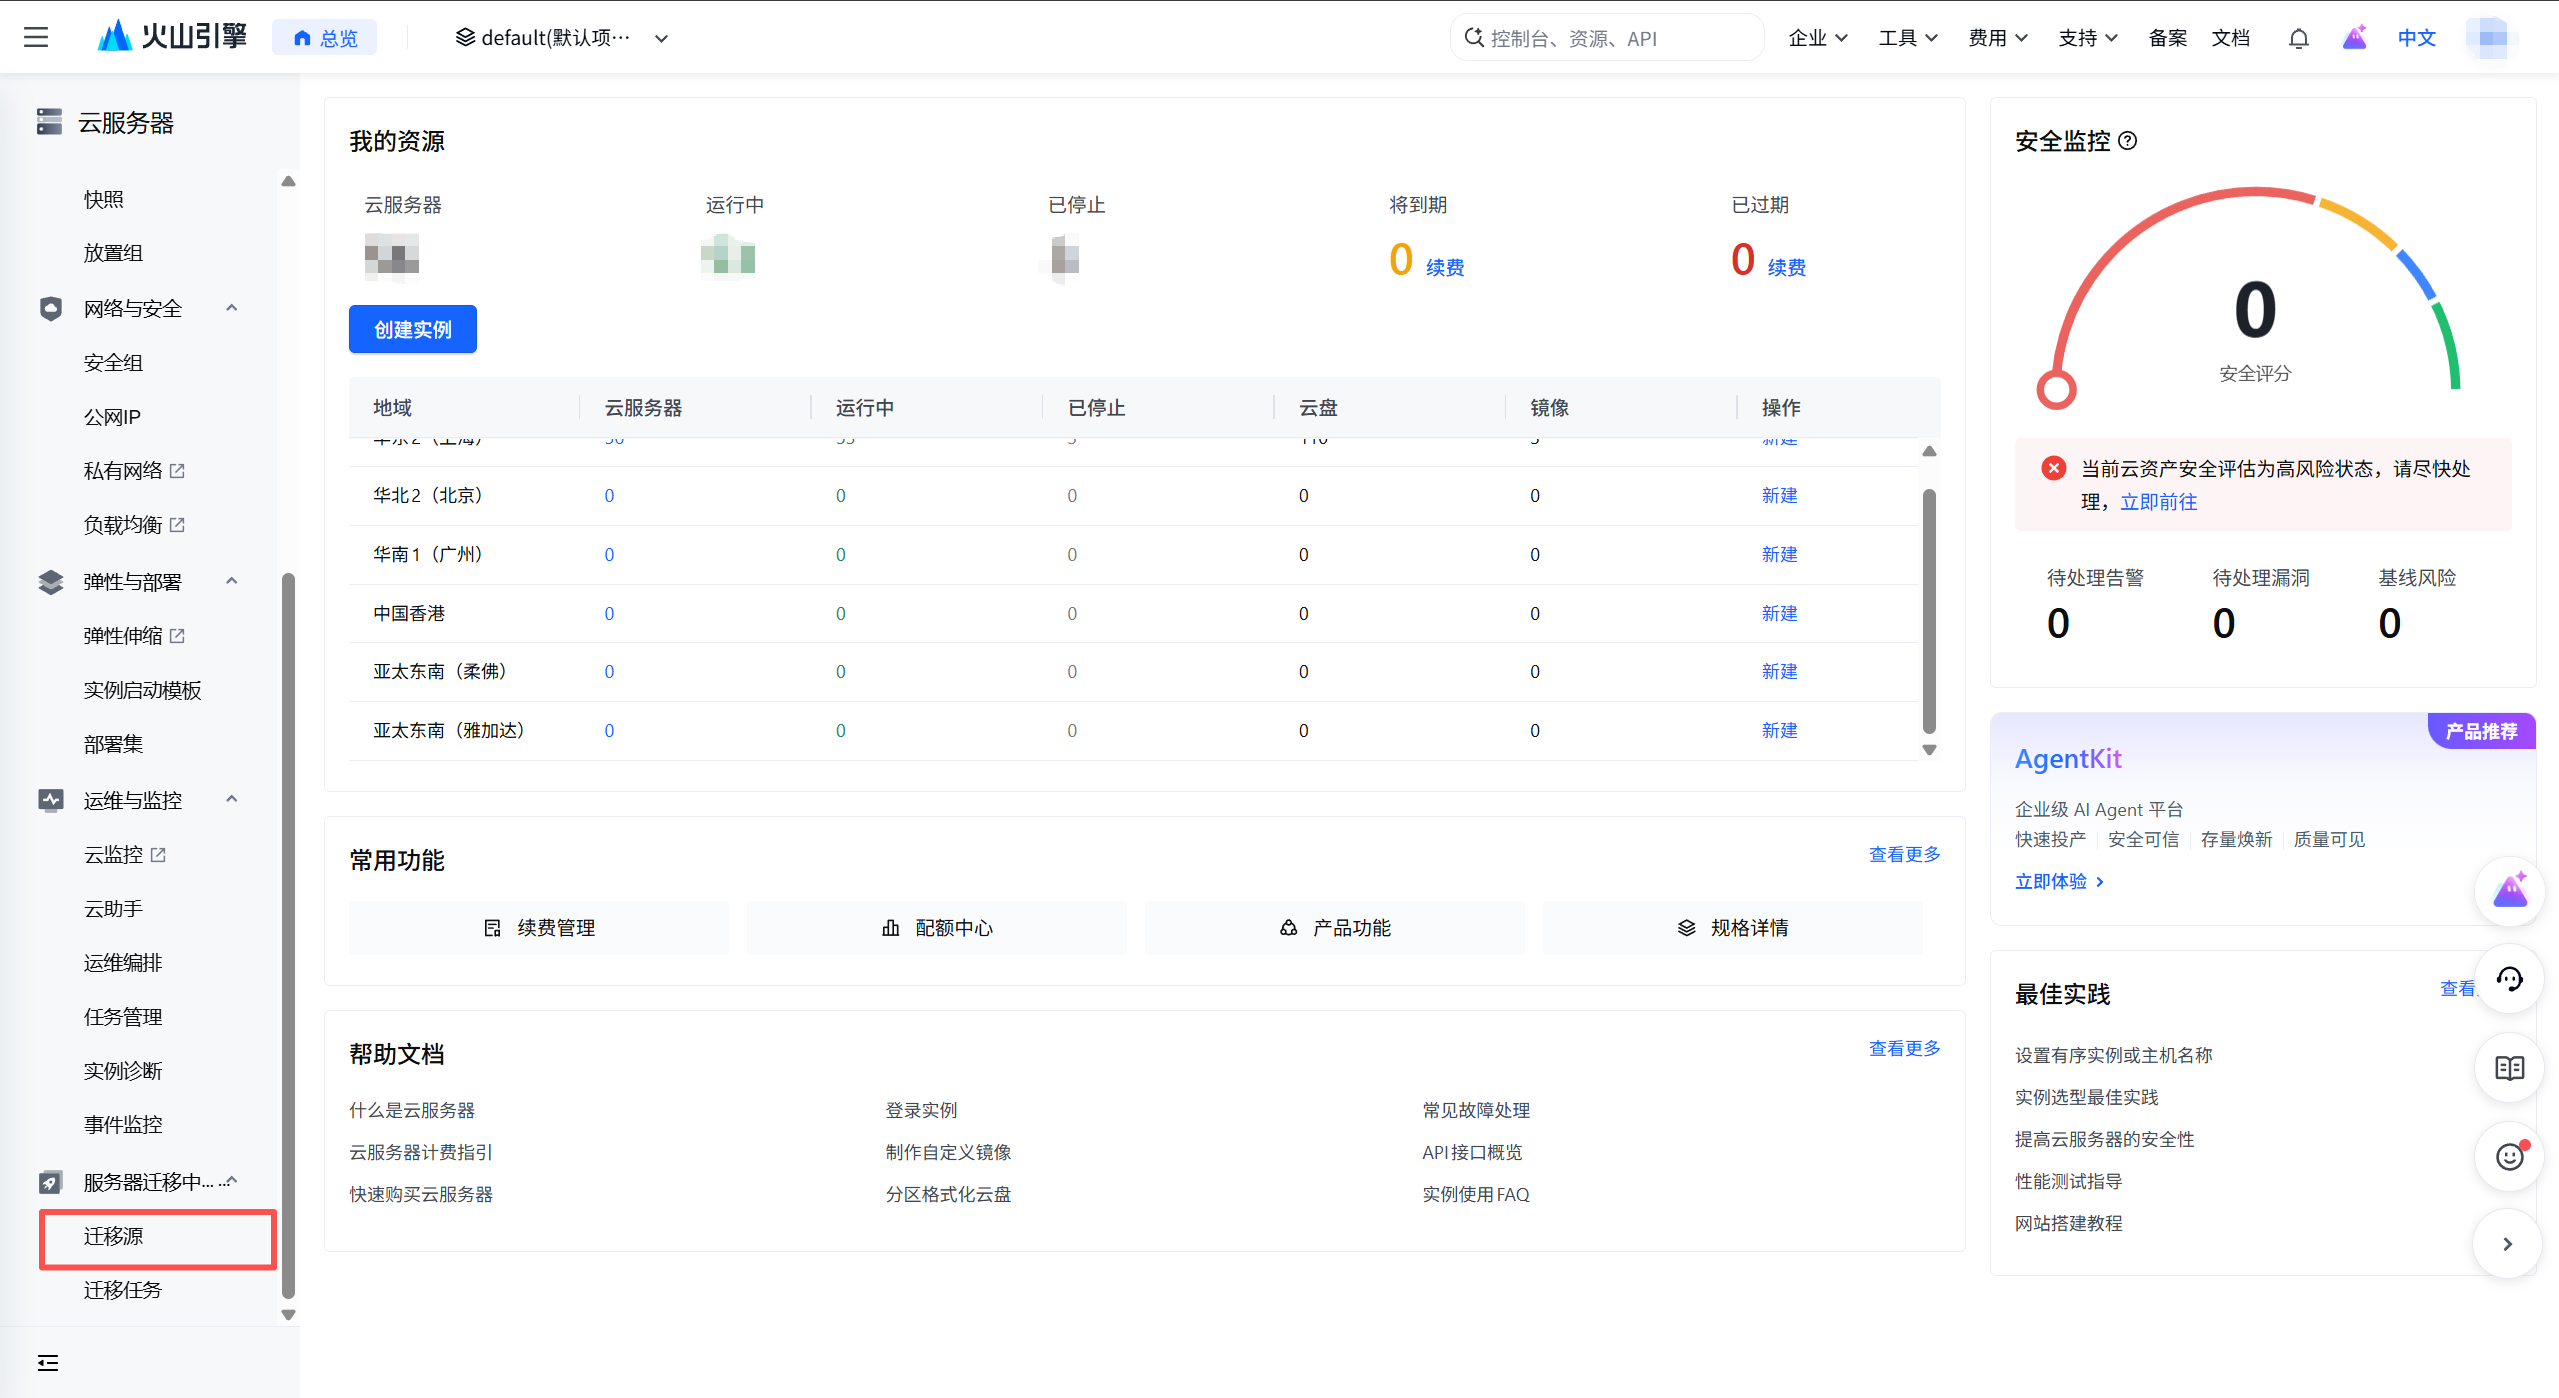Open the 备案 menu item
This screenshot has width=2559, height=1398.
click(2168, 38)
